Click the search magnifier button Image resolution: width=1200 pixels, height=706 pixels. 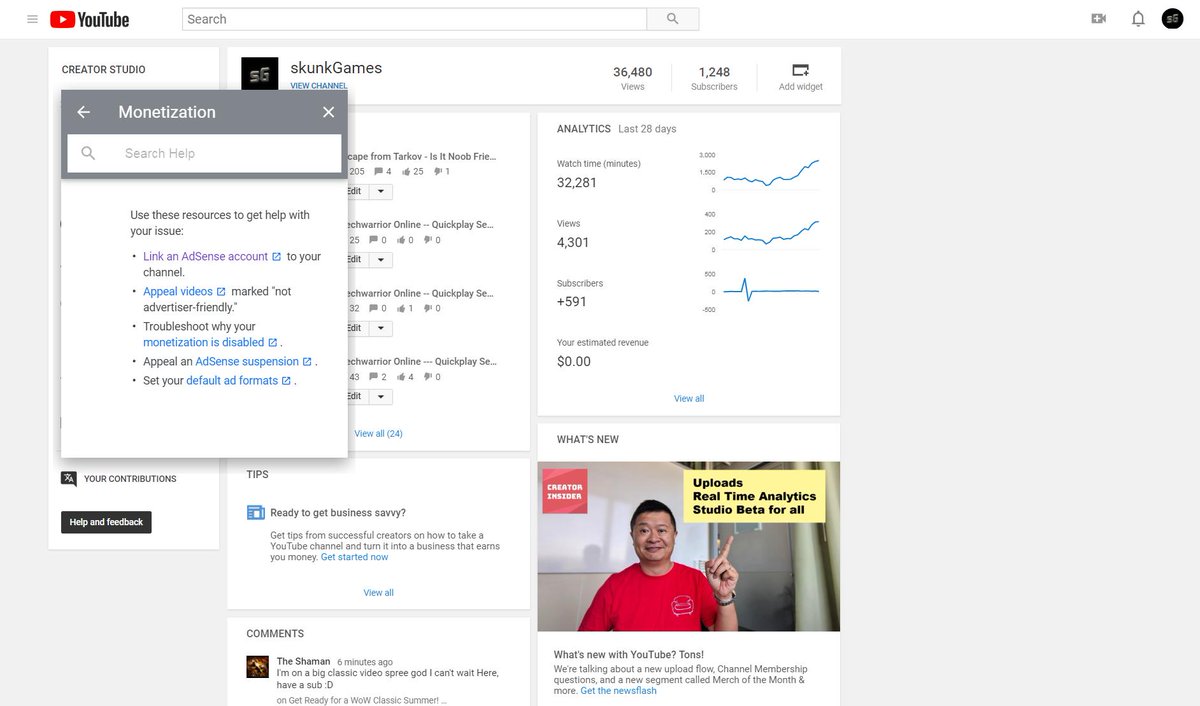pos(672,19)
